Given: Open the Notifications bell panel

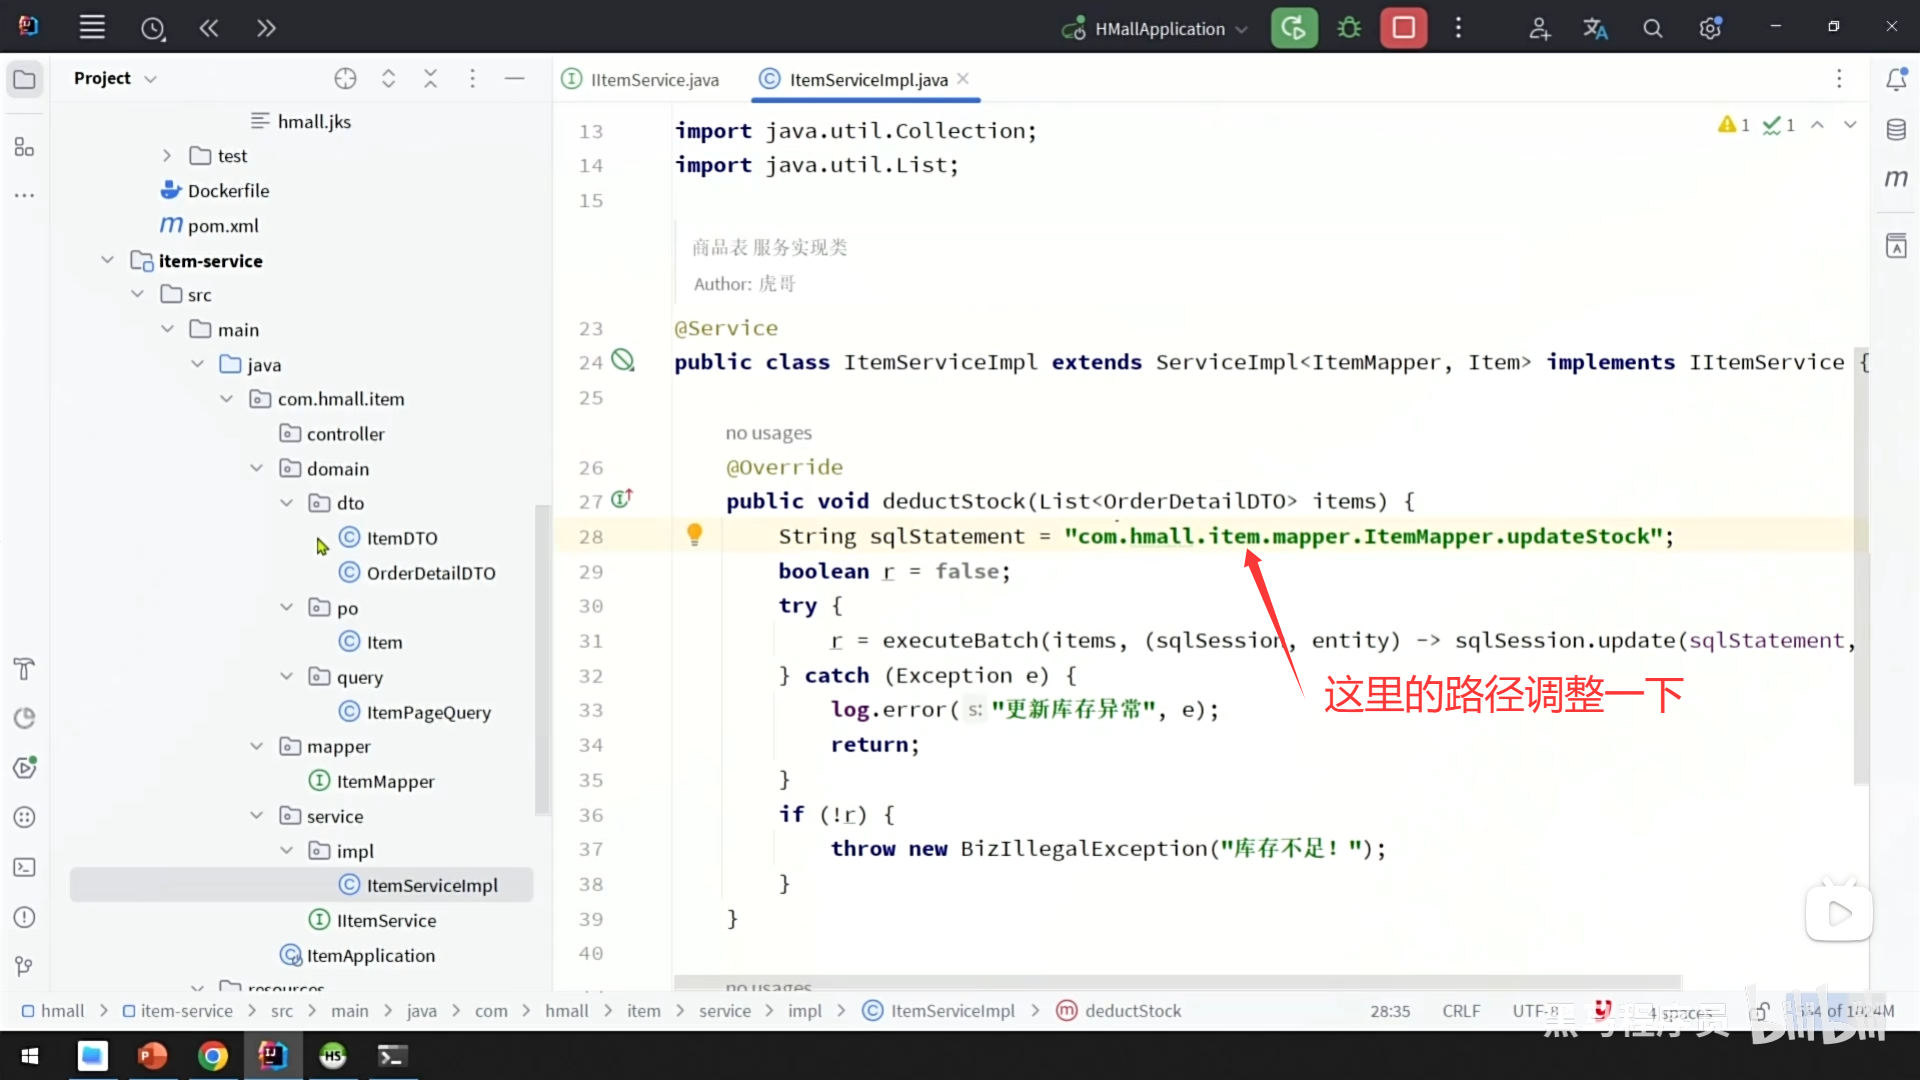Looking at the screenshot, I should [1896, 79].
